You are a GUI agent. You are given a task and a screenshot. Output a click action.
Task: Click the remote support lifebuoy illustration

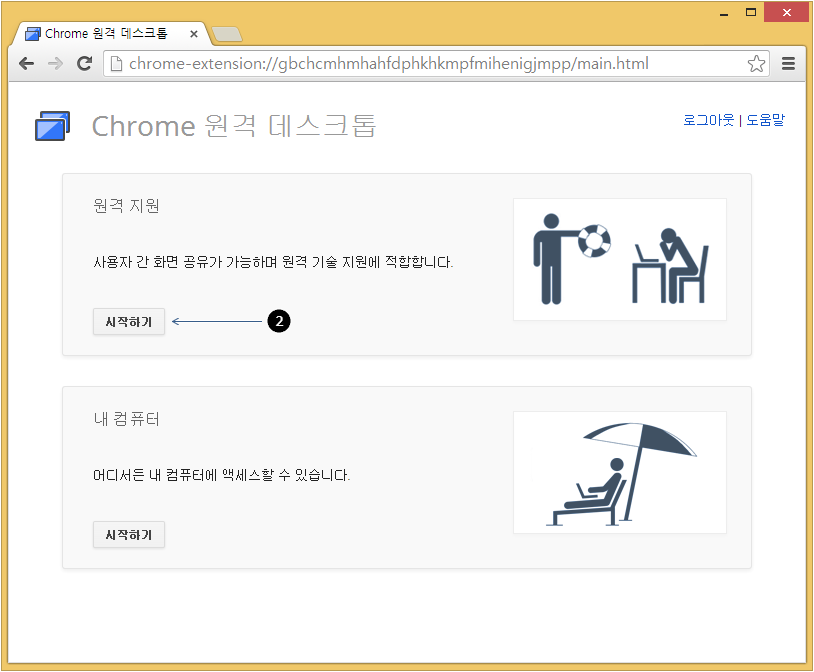pos(620,259)
